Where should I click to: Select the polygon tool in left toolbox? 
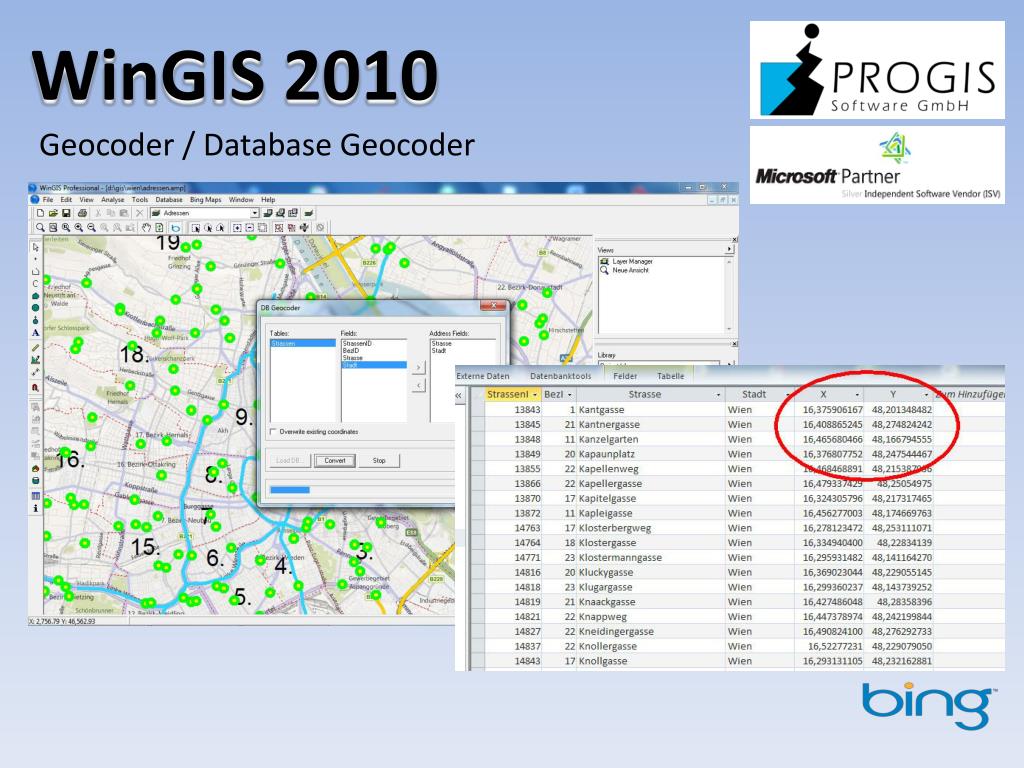coord(35,295)
